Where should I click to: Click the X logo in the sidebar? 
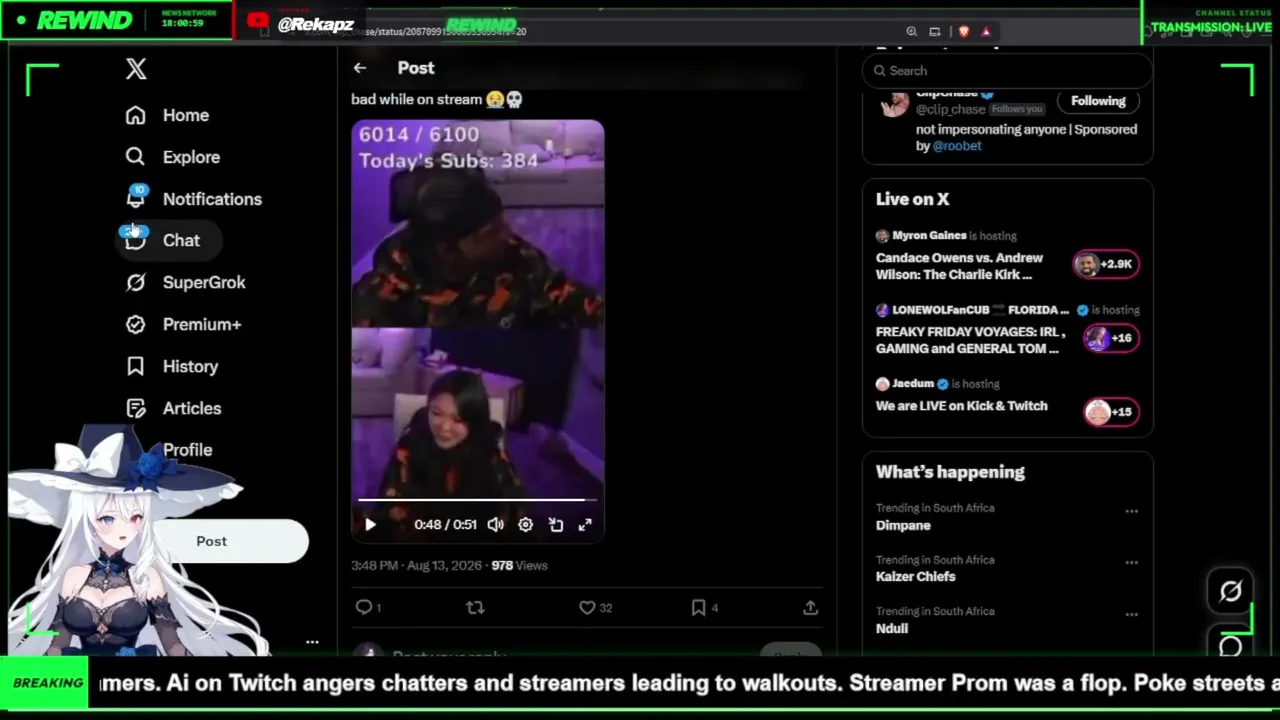(136, 69)
